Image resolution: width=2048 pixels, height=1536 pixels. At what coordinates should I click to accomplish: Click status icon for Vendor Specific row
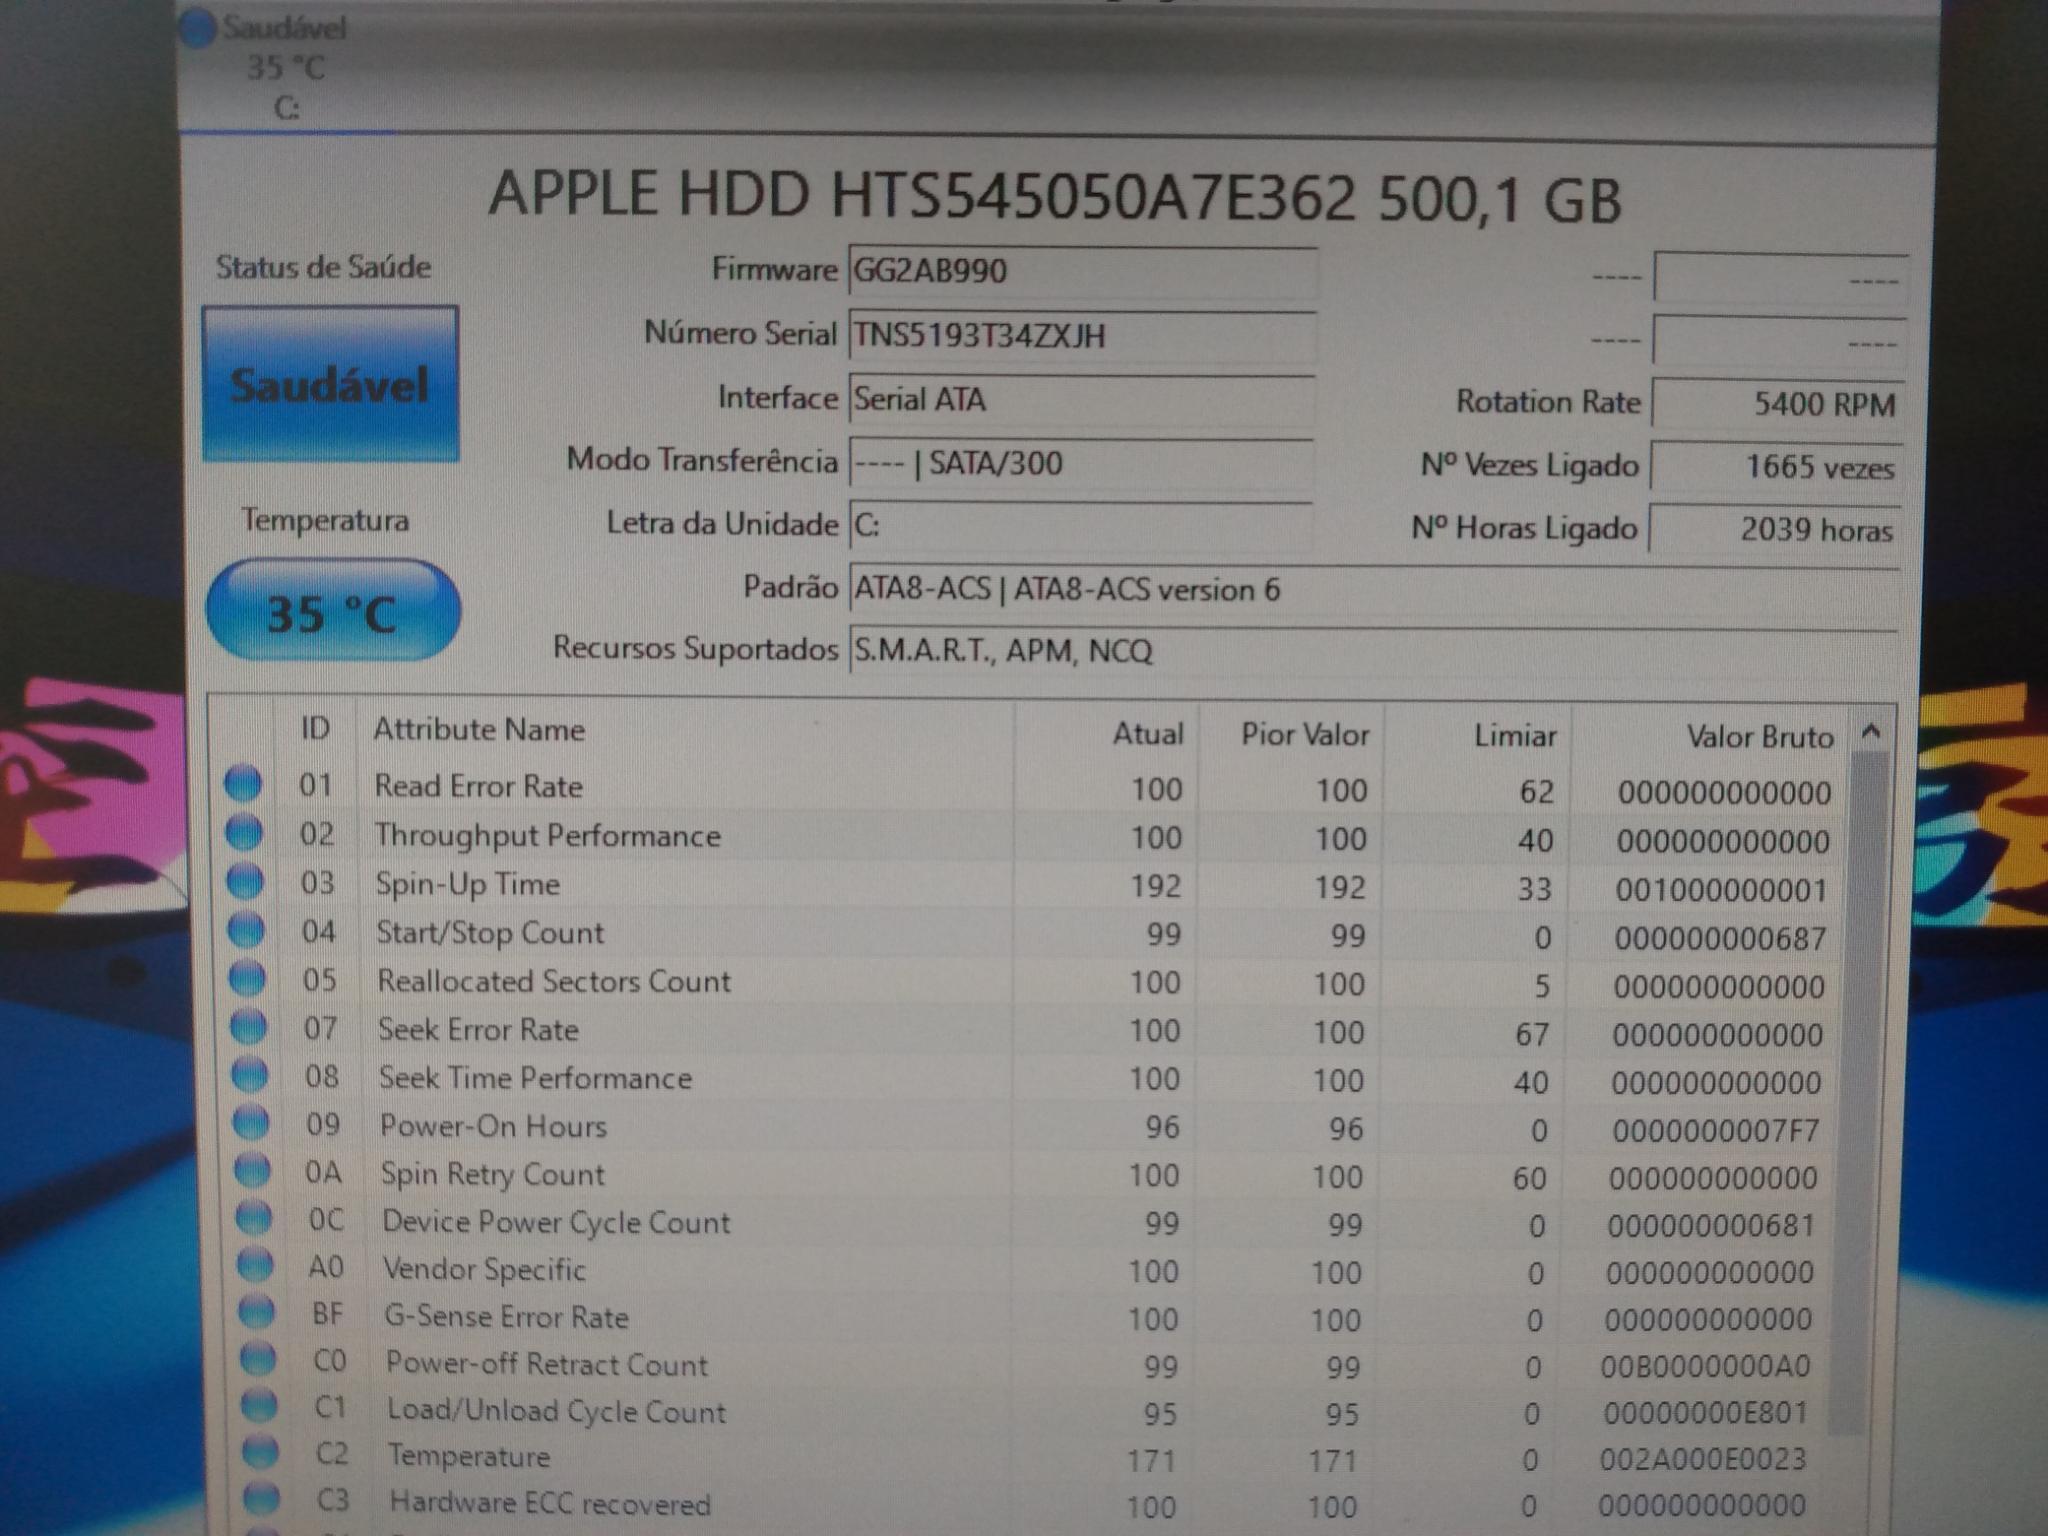[255, 1266]
